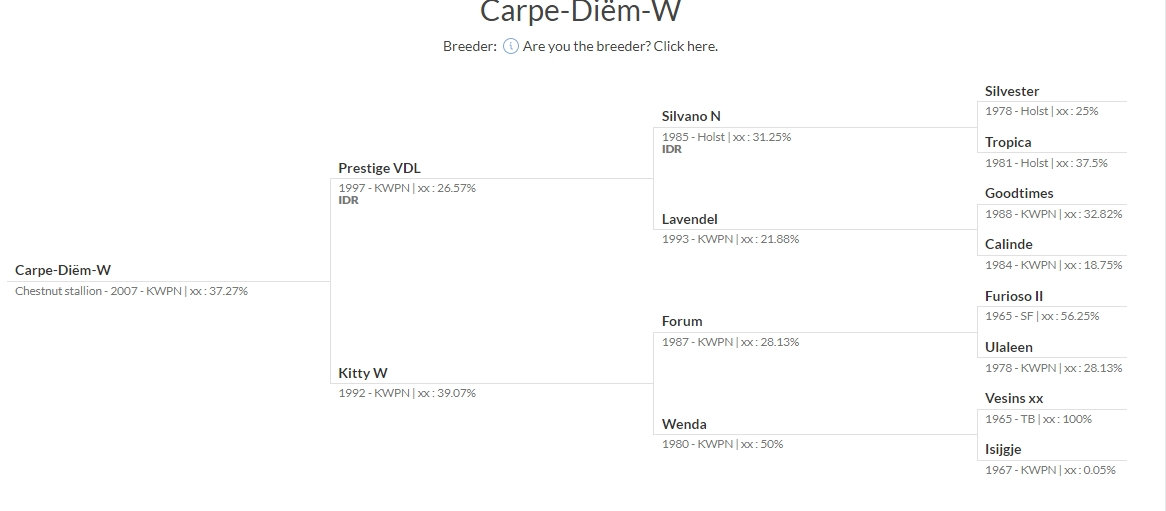The width and height of the screenshot is (1166, 511).
Task: Select Silvester in the pedigree
Action: pos(1012,91)
